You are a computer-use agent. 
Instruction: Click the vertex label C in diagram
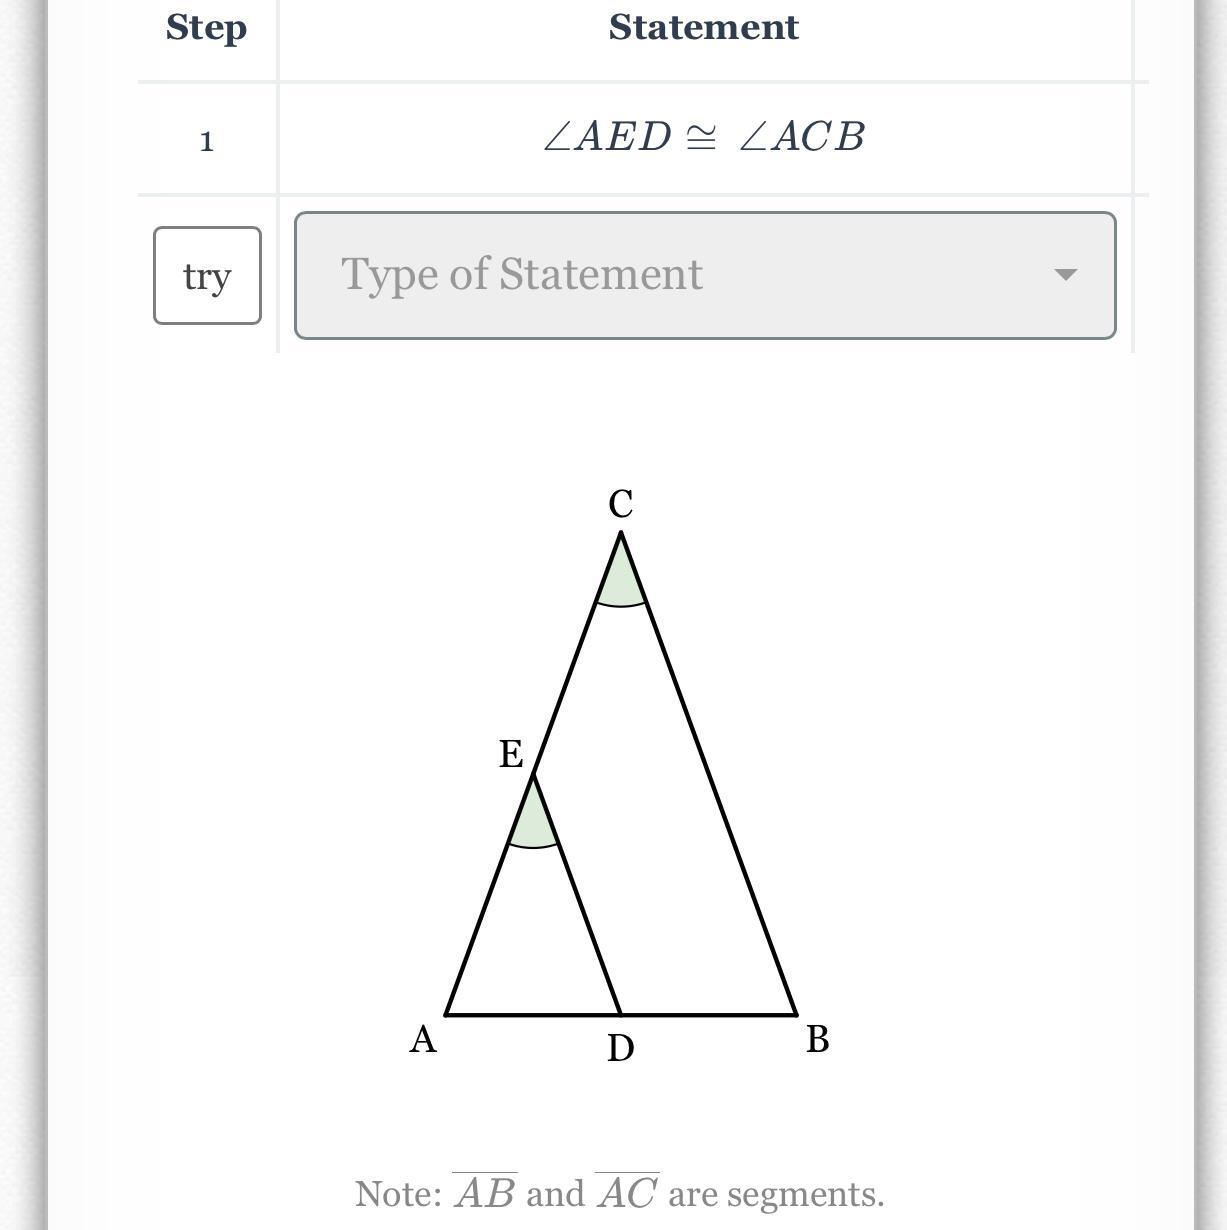(621, 504)
